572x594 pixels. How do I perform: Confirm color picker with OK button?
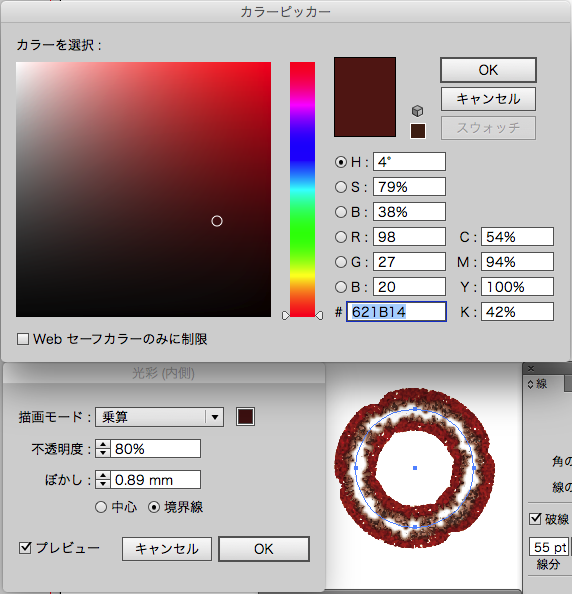point(488,70)
